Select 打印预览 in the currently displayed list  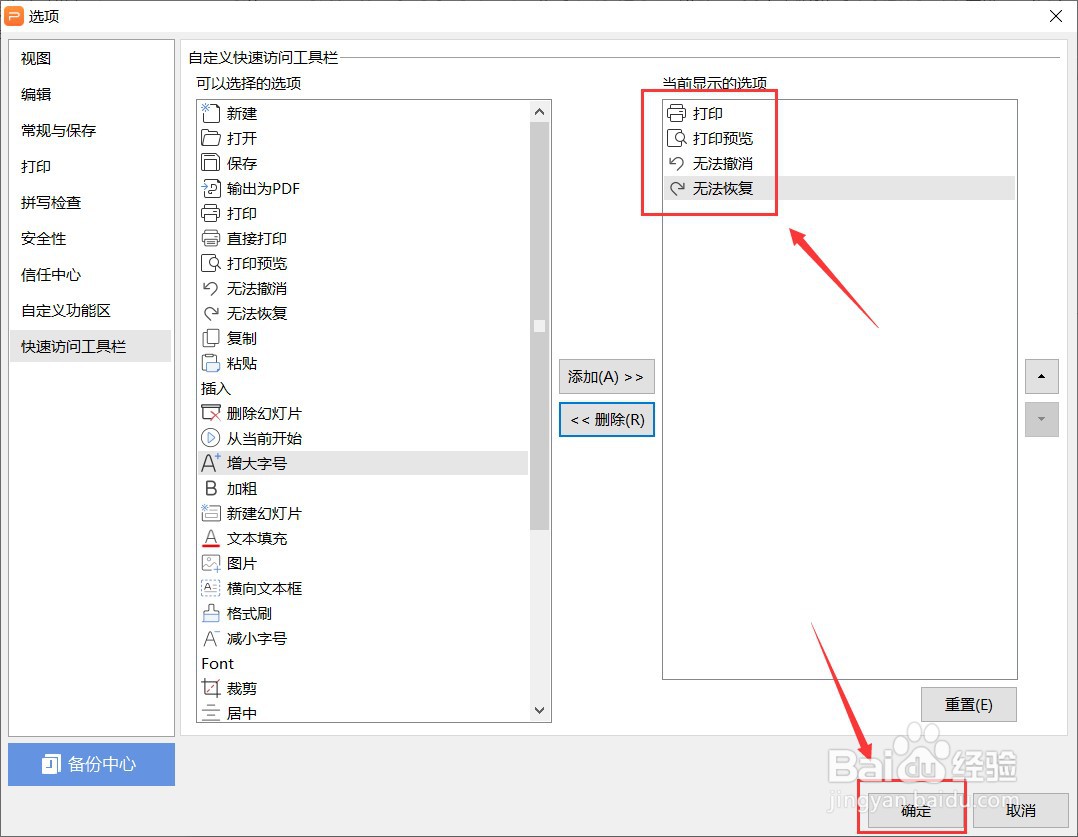pos(839,138)
